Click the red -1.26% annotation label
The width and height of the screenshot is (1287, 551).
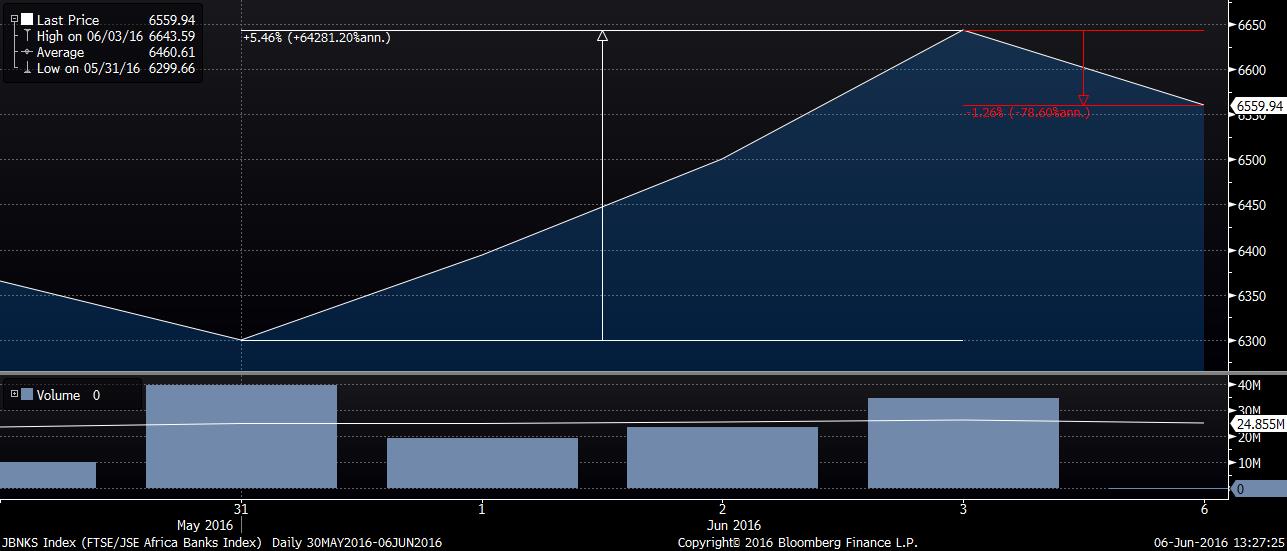pyautogui.click(x=1027, y=113)
